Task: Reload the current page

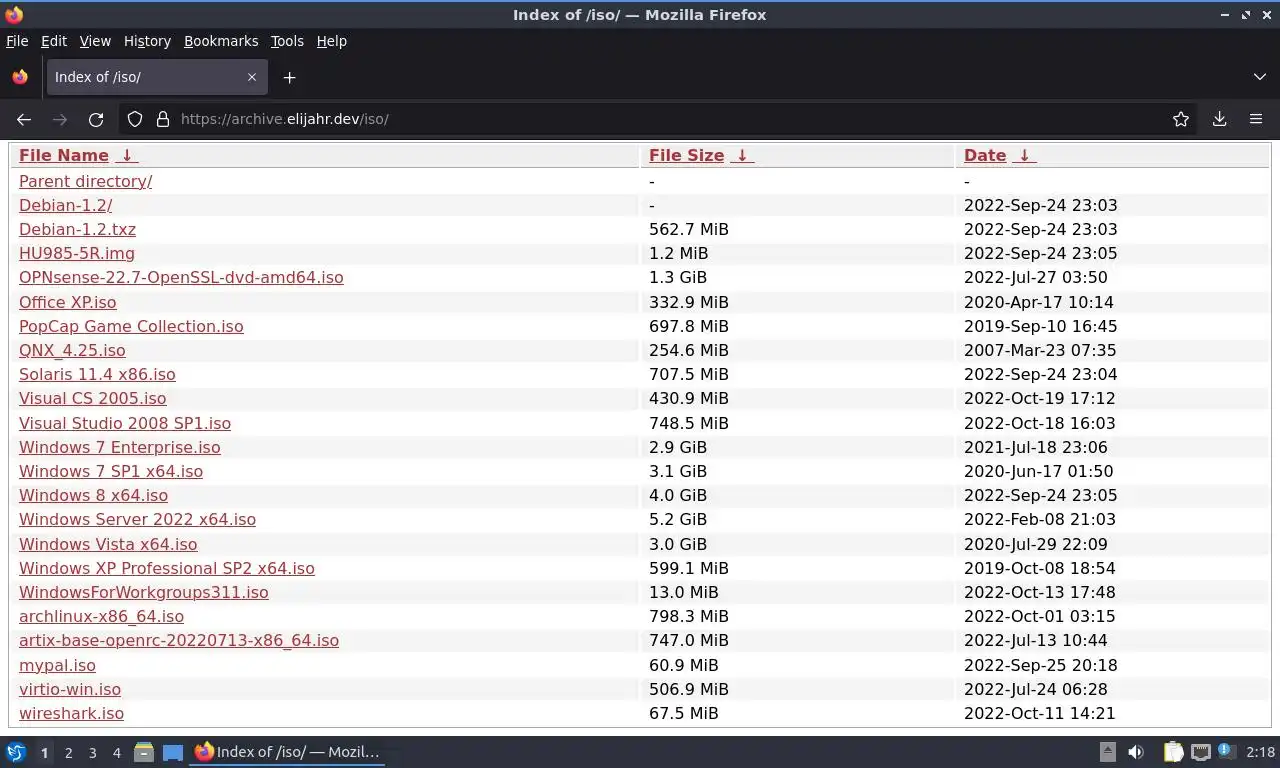Action: pos(96,119)
